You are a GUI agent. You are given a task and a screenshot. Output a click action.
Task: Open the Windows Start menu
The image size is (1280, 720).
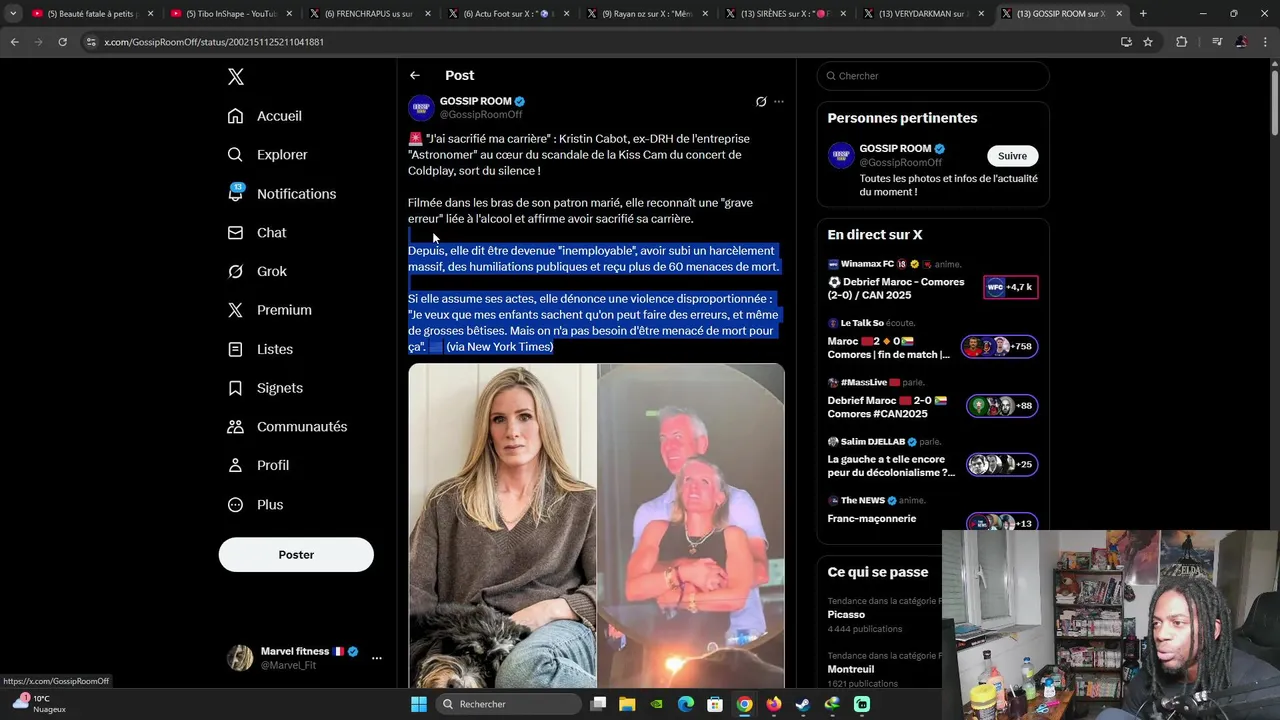419,704
